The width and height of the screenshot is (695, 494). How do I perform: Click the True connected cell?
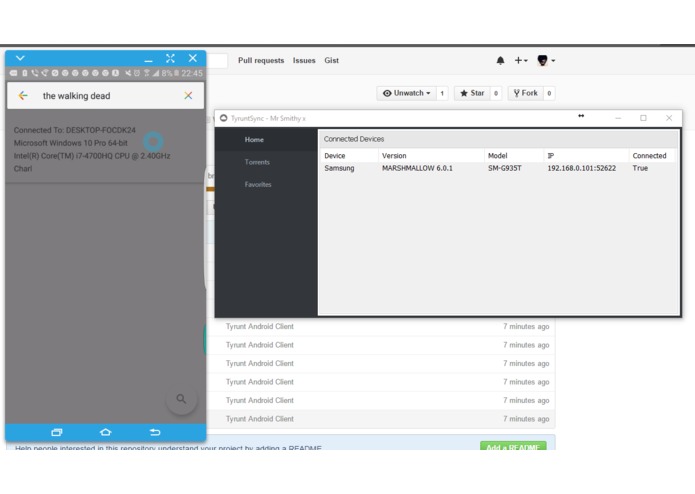[x=640, y=168]
